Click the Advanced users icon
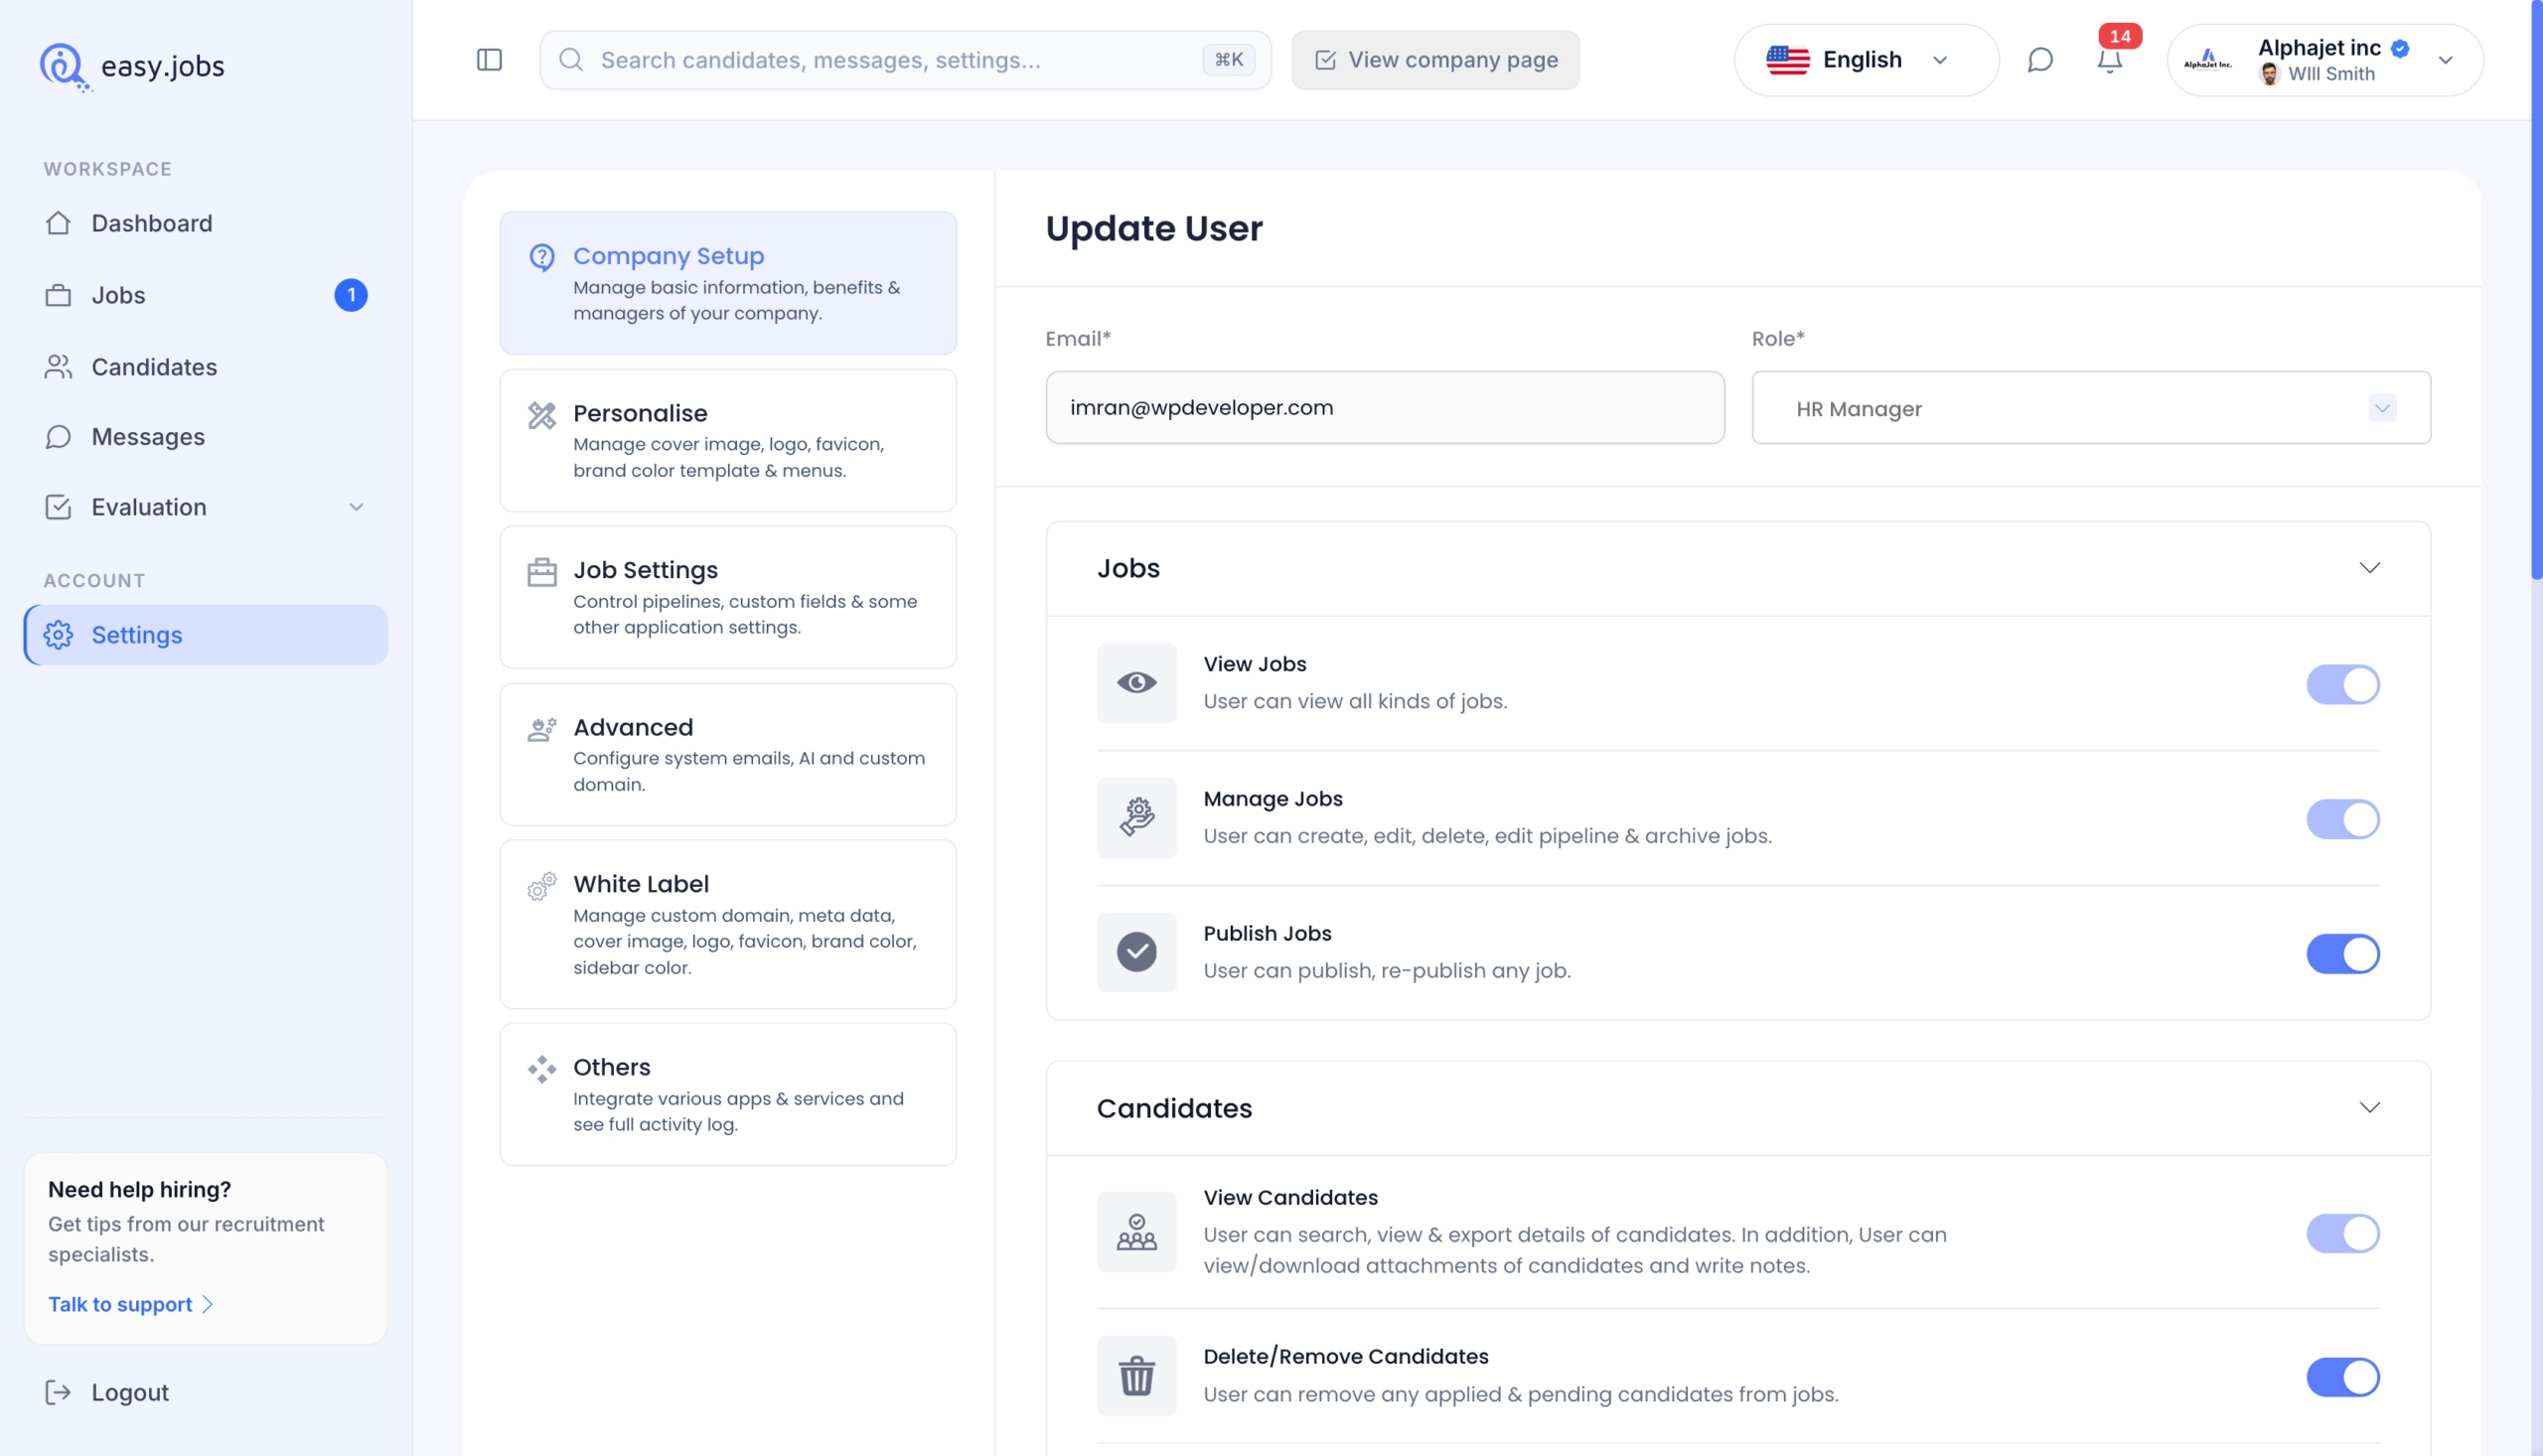The height and width of the screenshot is (1456, 2543). pos(542,729)
